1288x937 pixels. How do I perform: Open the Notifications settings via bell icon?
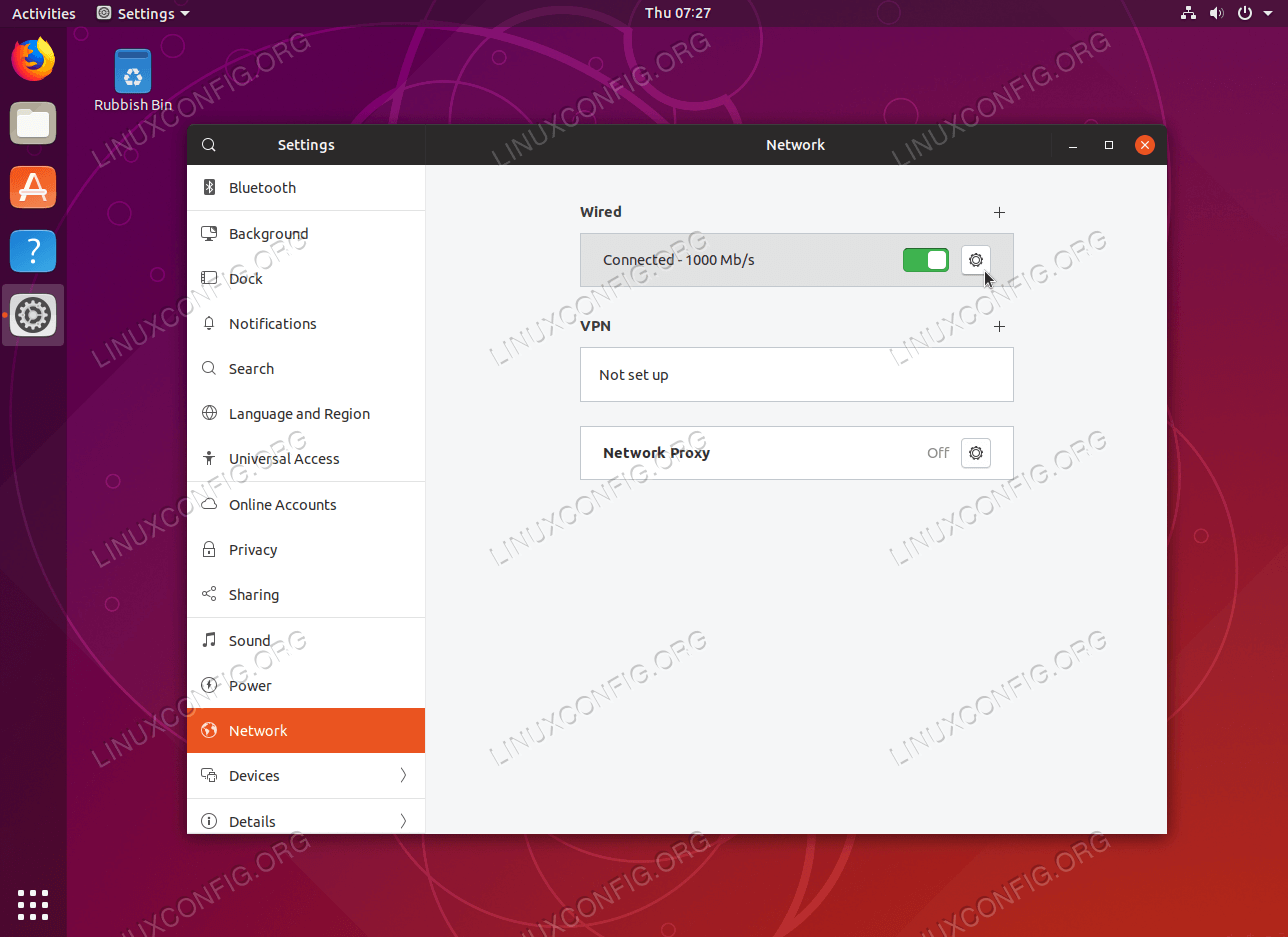click(x=209, y=323)
